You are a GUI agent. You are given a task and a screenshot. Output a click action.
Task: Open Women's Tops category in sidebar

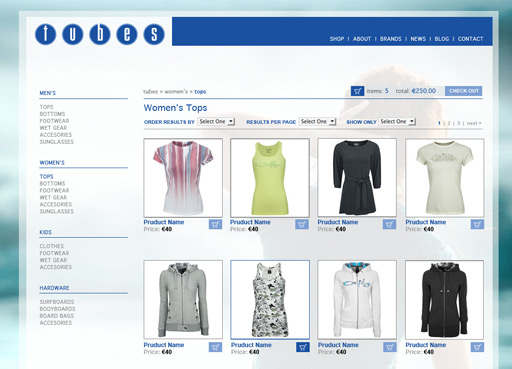[46, 177]
